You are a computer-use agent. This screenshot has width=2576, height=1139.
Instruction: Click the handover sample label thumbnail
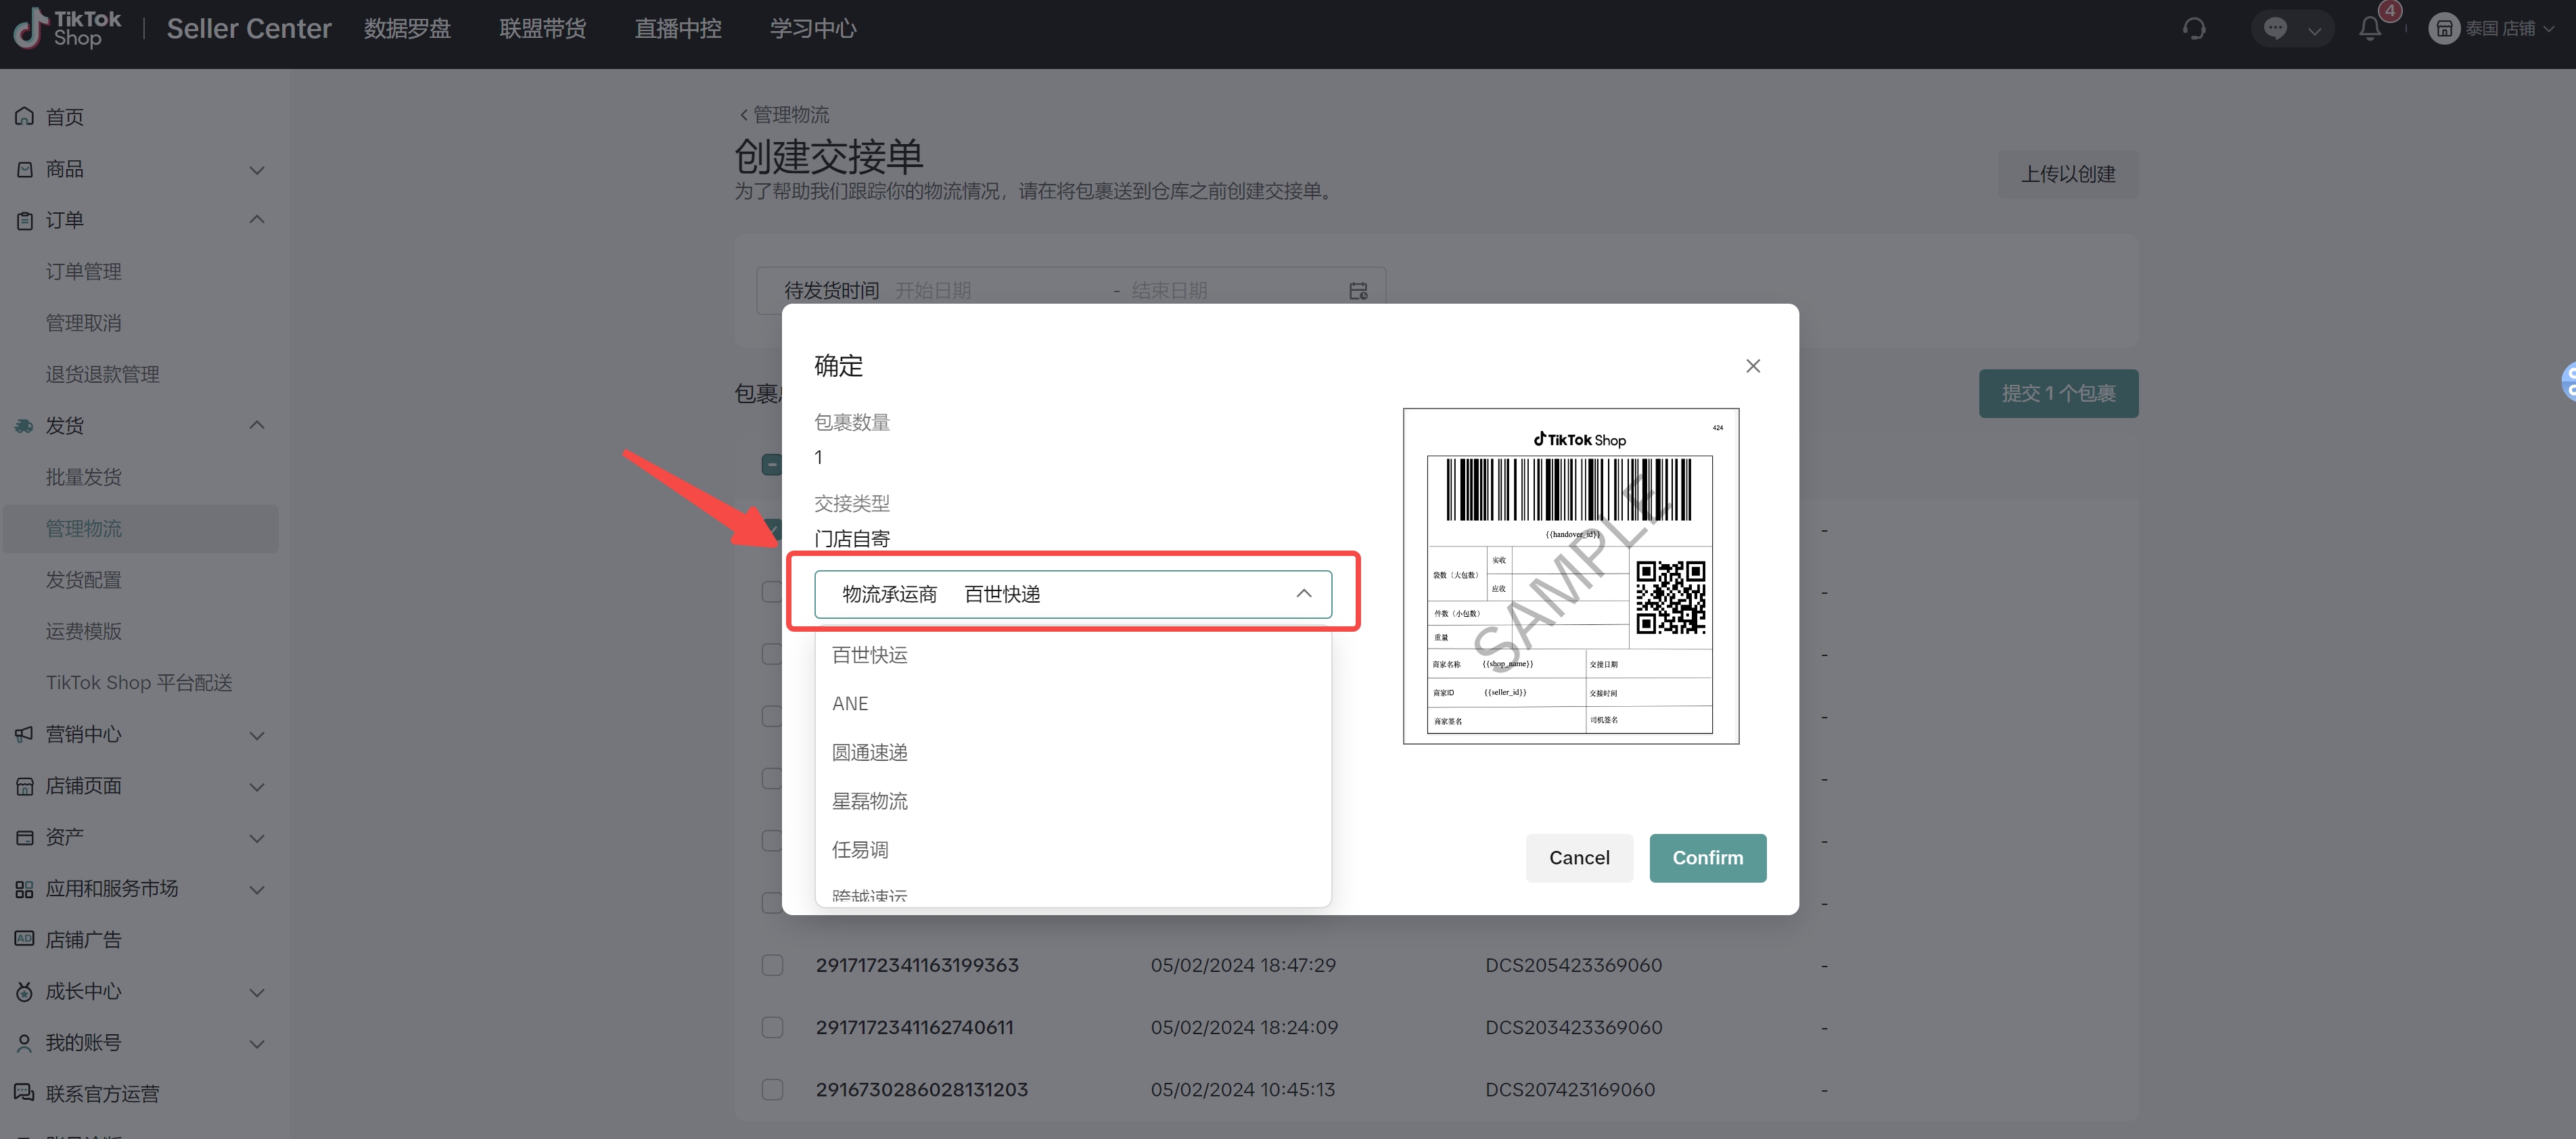point(1570,576)
